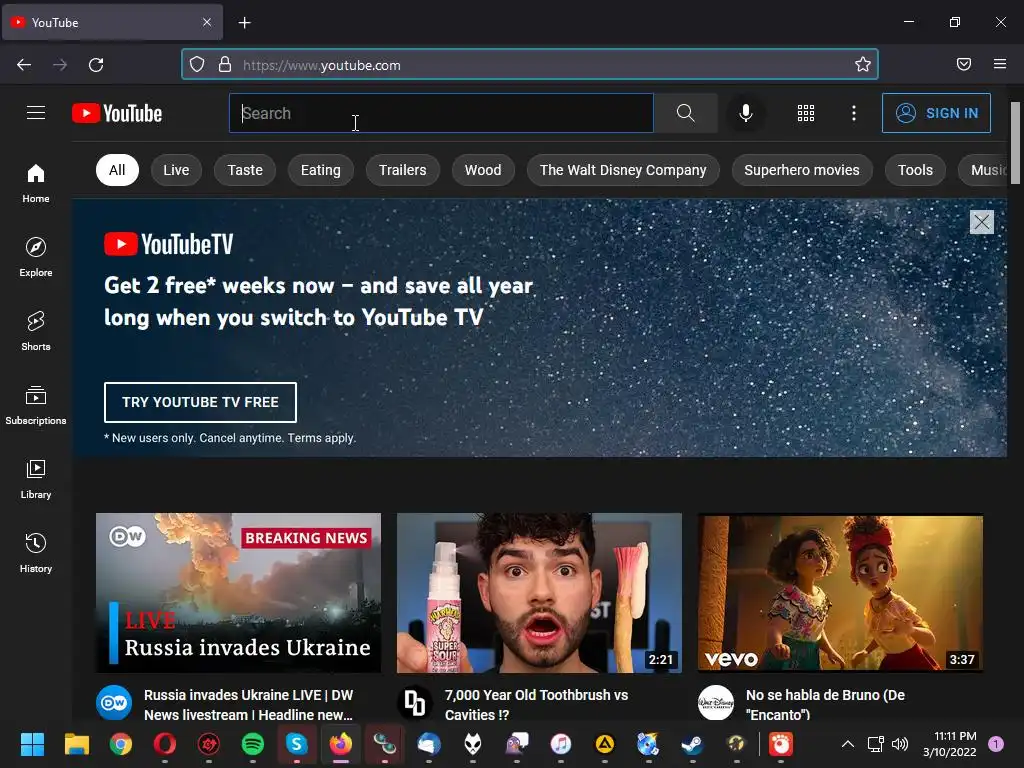The width and height of the screenshot is (1024, 768).
Task: Click the page scrollbar thumb
Action: point(1015,144)
